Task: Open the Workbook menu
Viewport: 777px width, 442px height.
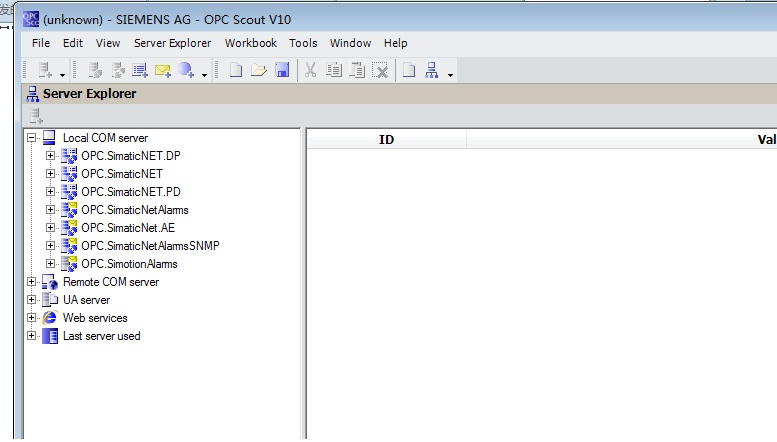Action: (251, 43)
